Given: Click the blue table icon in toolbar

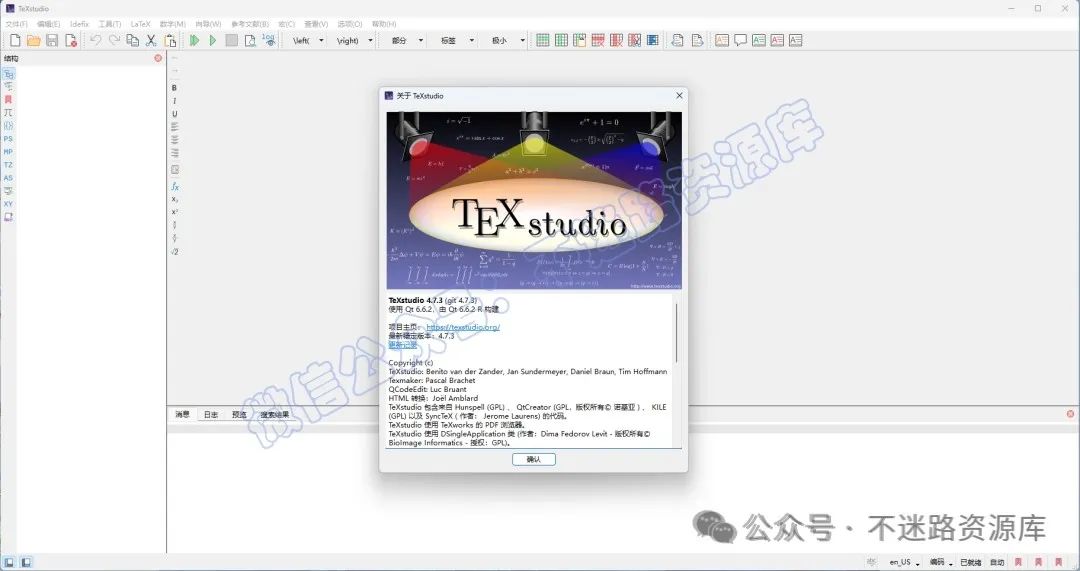Looking at the screenshot, I should [652, 41].
